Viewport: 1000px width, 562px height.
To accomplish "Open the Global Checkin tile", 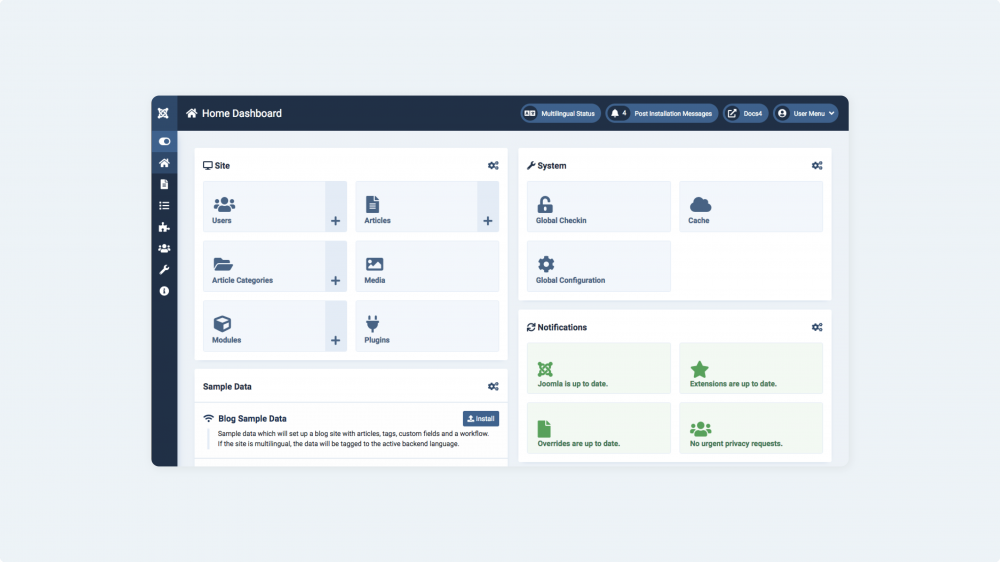I will click(599, 207).
